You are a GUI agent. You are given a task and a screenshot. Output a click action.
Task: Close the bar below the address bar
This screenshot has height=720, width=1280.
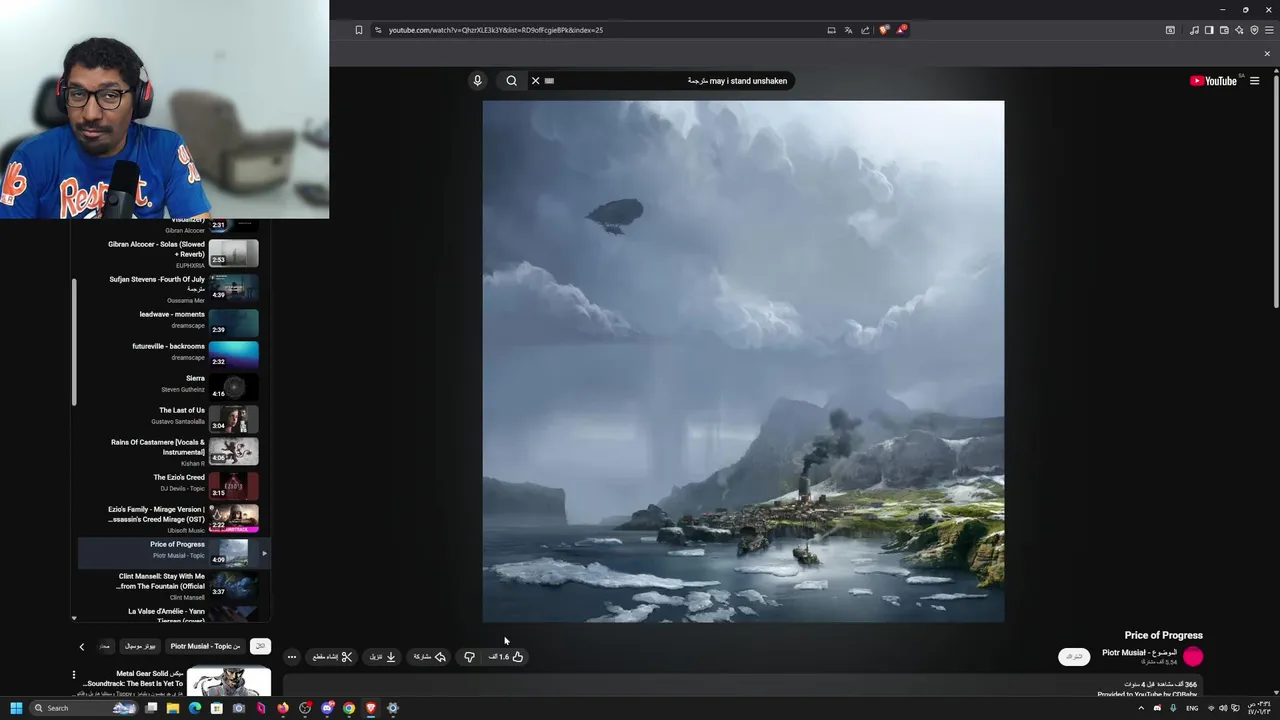[1267, 54]
